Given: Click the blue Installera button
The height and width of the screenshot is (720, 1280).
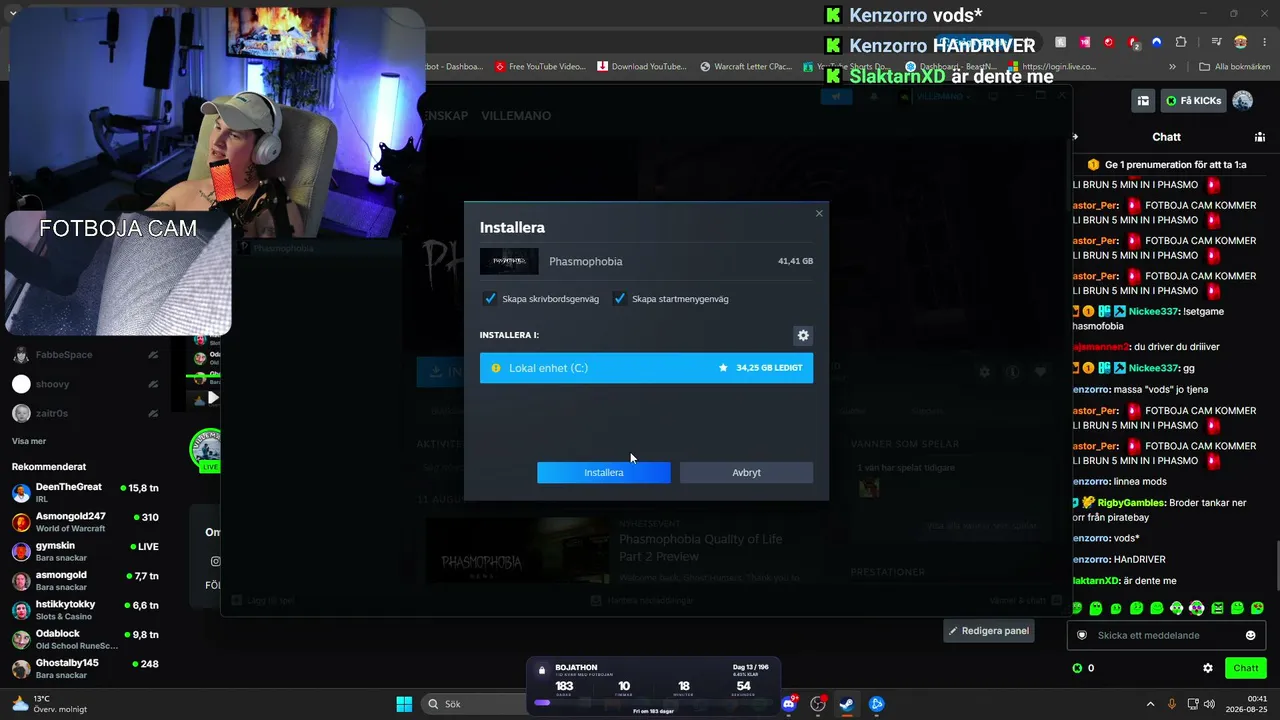Looking at the screenshot, I should click(x=604, y=472).
